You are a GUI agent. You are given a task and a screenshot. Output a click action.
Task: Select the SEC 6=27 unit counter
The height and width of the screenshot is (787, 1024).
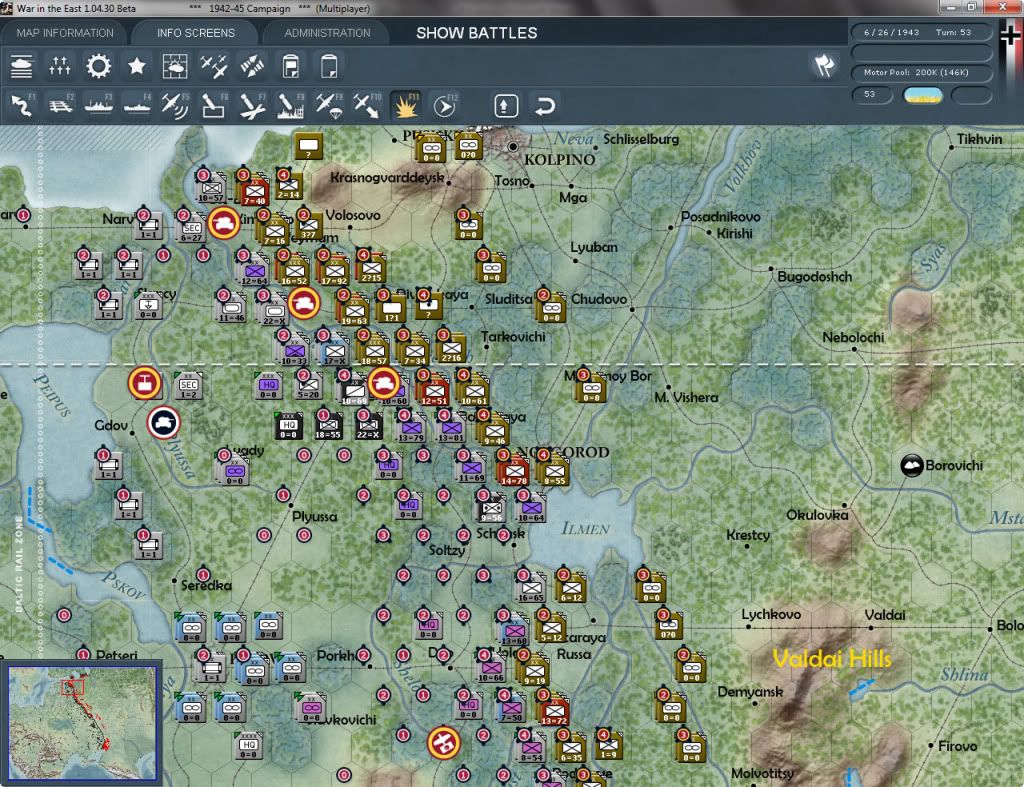[x=191, y=229]
